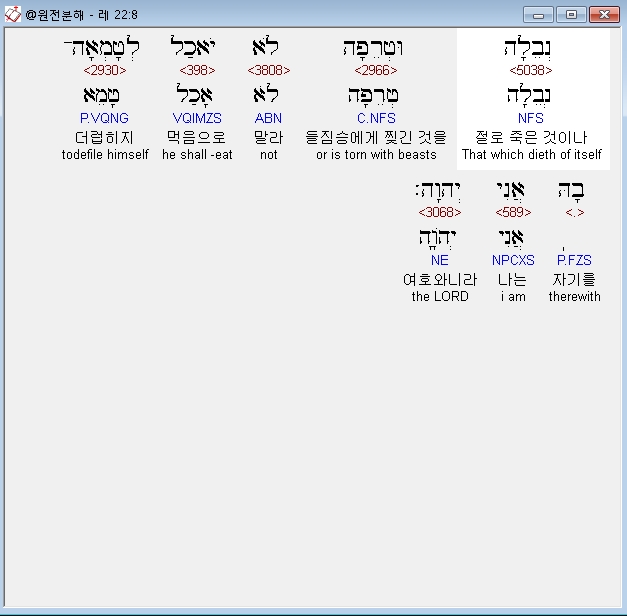Viewport: 627px width, 616px height.
Task: Click Strong's number <3808>
Action: [x=269, y=70]
